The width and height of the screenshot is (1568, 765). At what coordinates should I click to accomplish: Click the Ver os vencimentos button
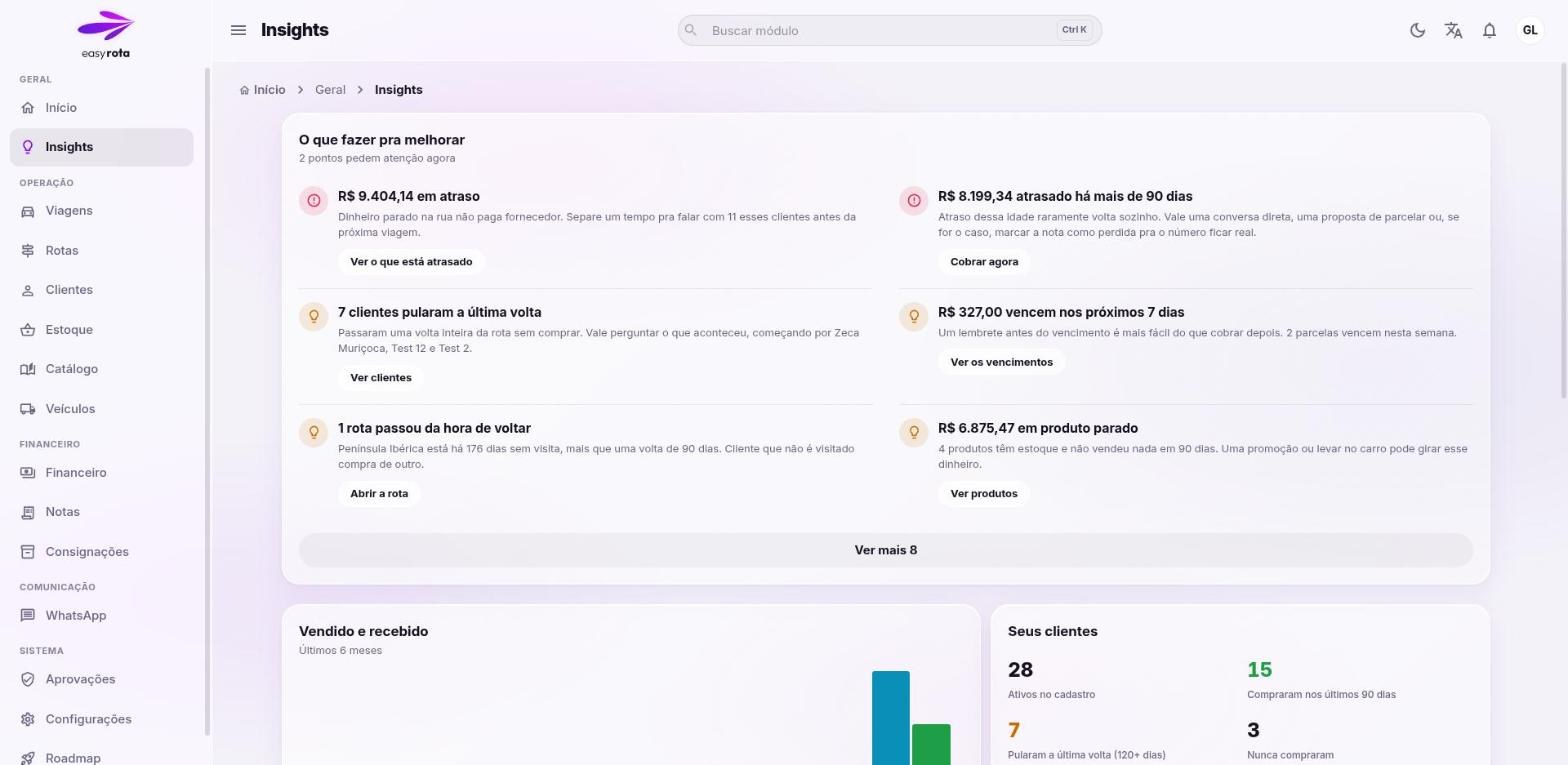click(x=1001, y=362)
